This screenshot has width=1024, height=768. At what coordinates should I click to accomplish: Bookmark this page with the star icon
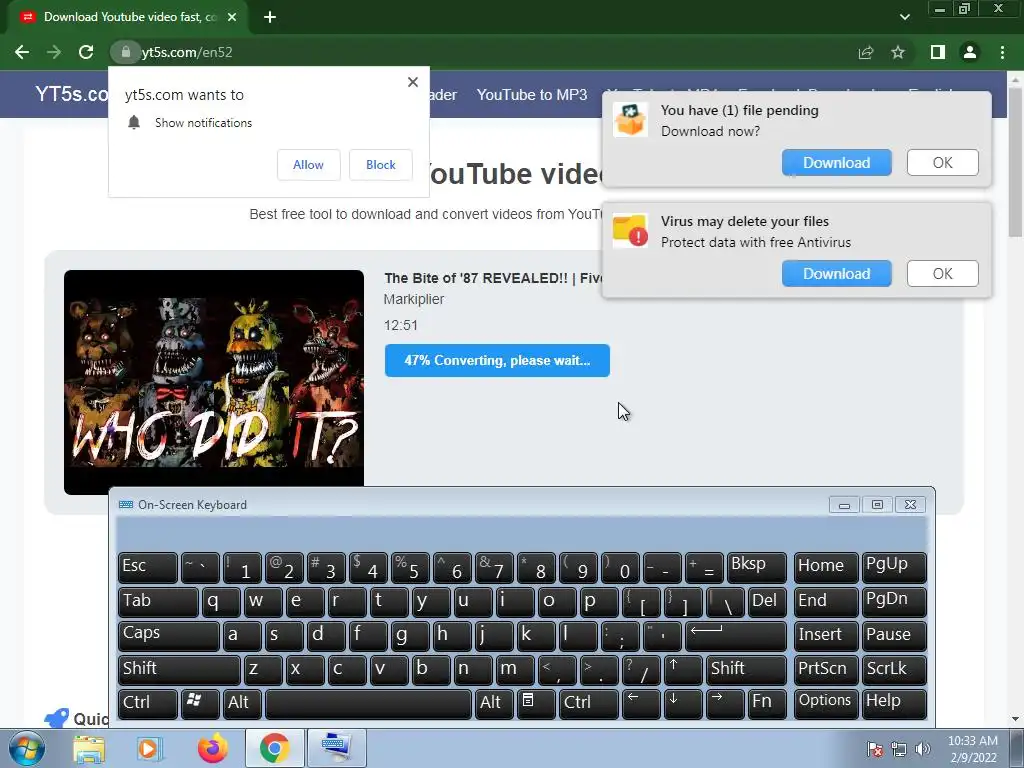coord(898,52)
